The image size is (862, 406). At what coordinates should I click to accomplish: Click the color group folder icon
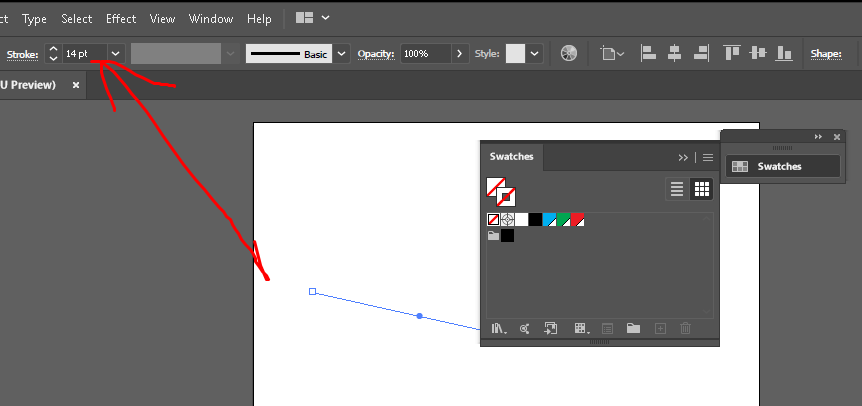(493, 236)
